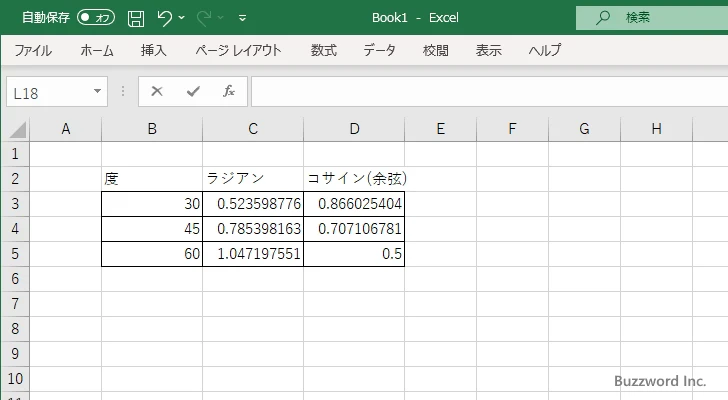Viewport: 728px width, 400px height.
Task: Open the 表示 tab
Action: pos(488,50)
